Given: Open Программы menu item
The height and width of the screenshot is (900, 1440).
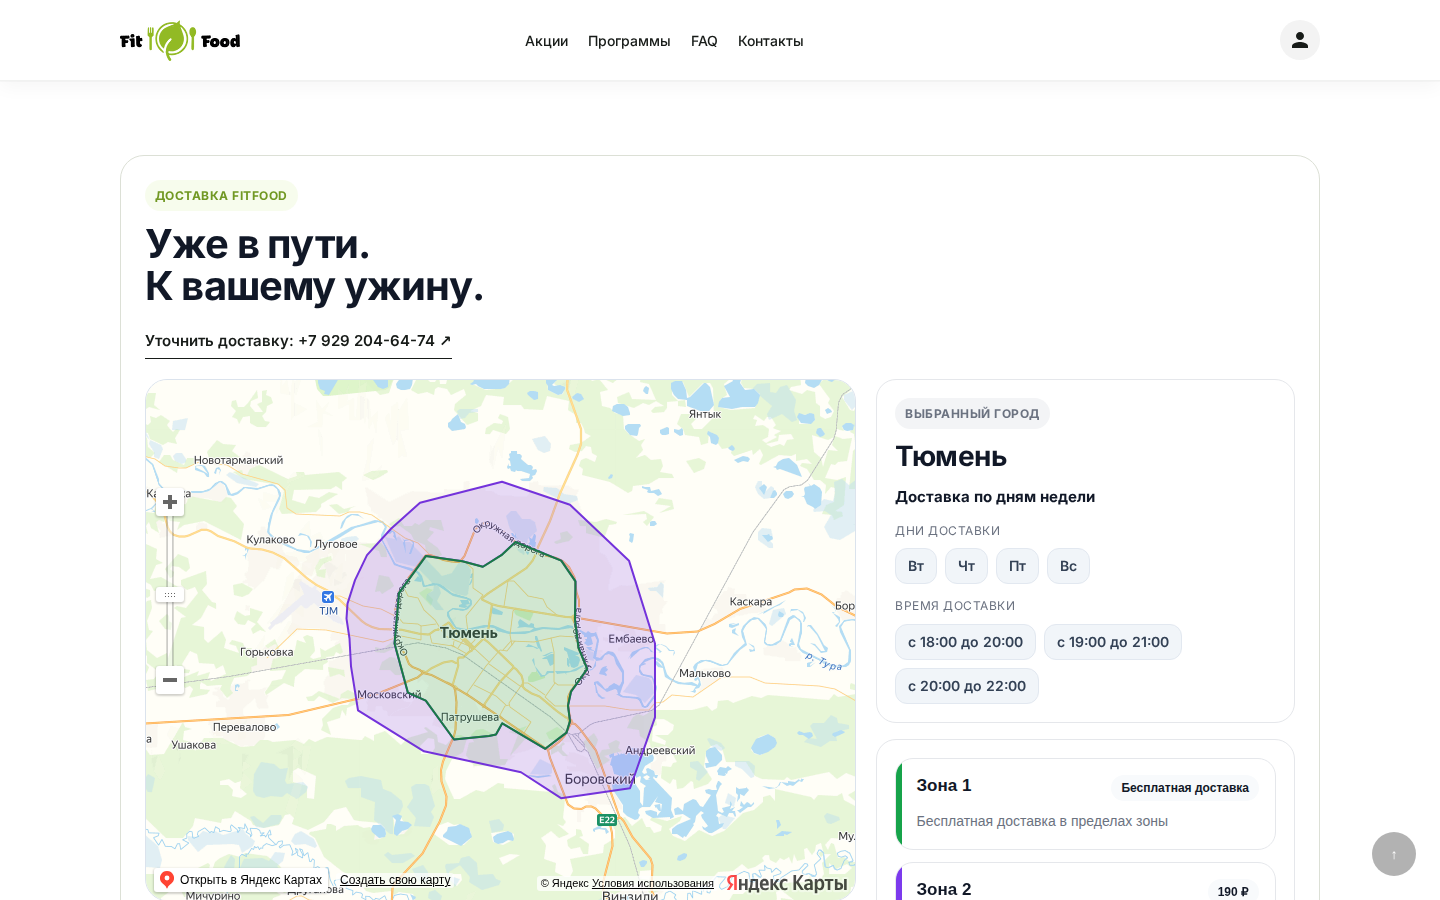Looking at the screenshot, I should click(629, 41).
